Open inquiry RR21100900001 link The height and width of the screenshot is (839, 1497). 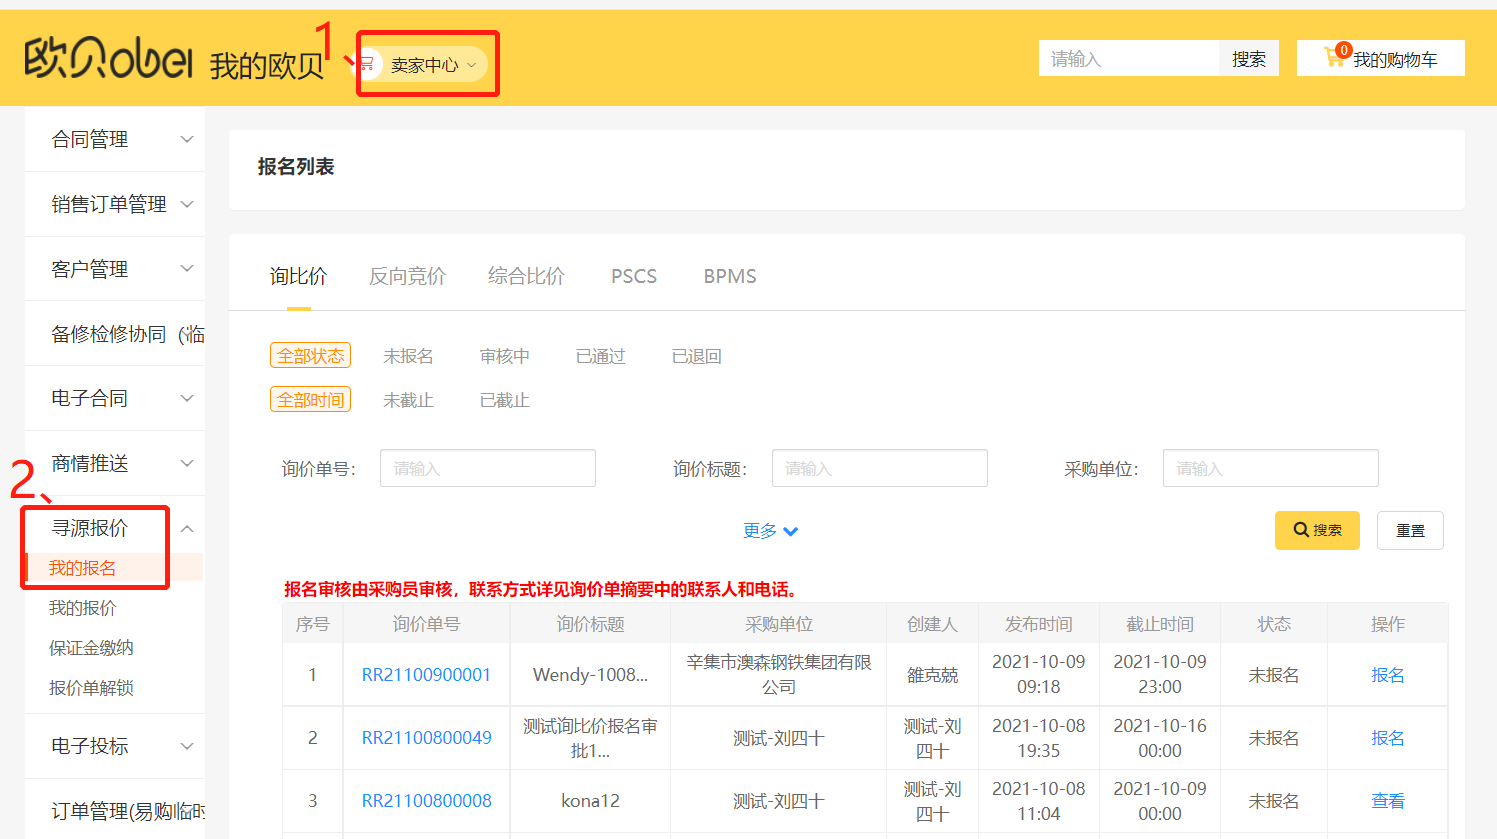[426, 675]
